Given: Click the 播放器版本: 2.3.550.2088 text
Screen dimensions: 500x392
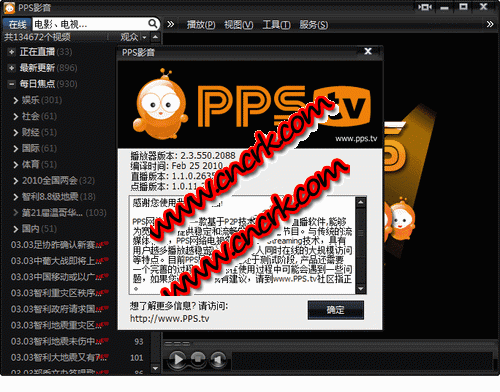Looking at the screenshot, I should [x=183, y=156].
